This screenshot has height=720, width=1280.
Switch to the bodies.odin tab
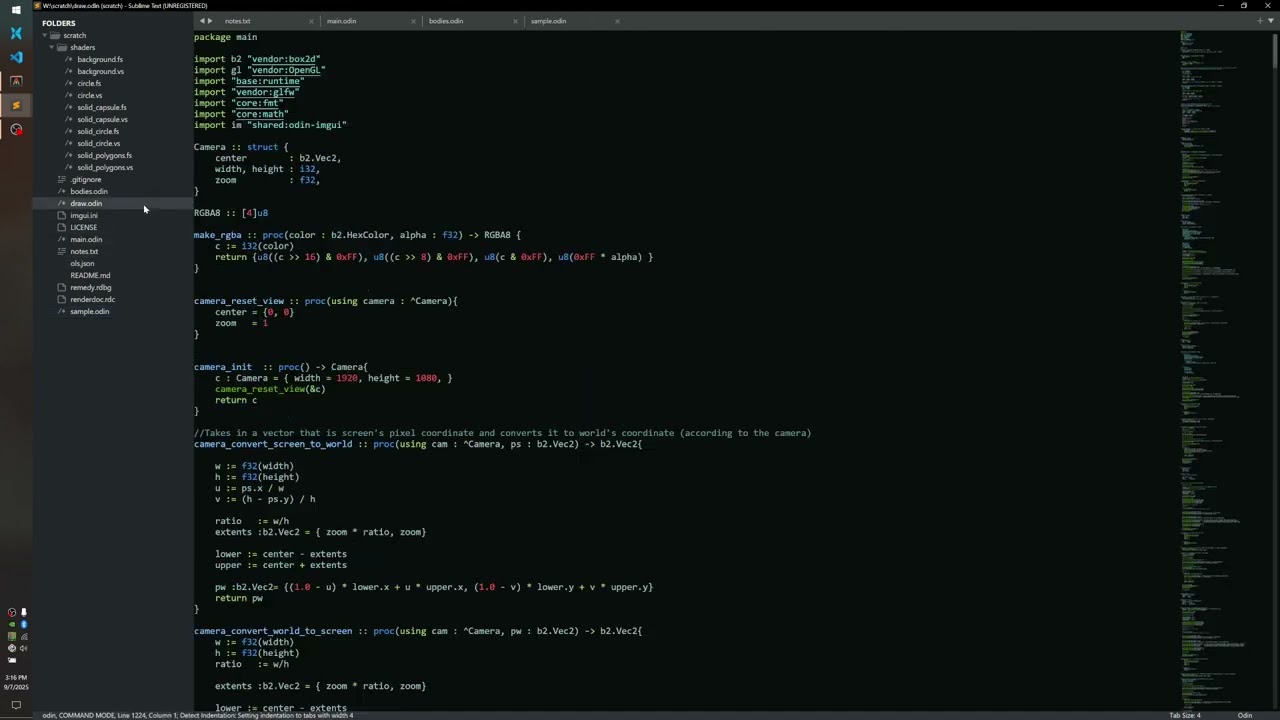445,21
